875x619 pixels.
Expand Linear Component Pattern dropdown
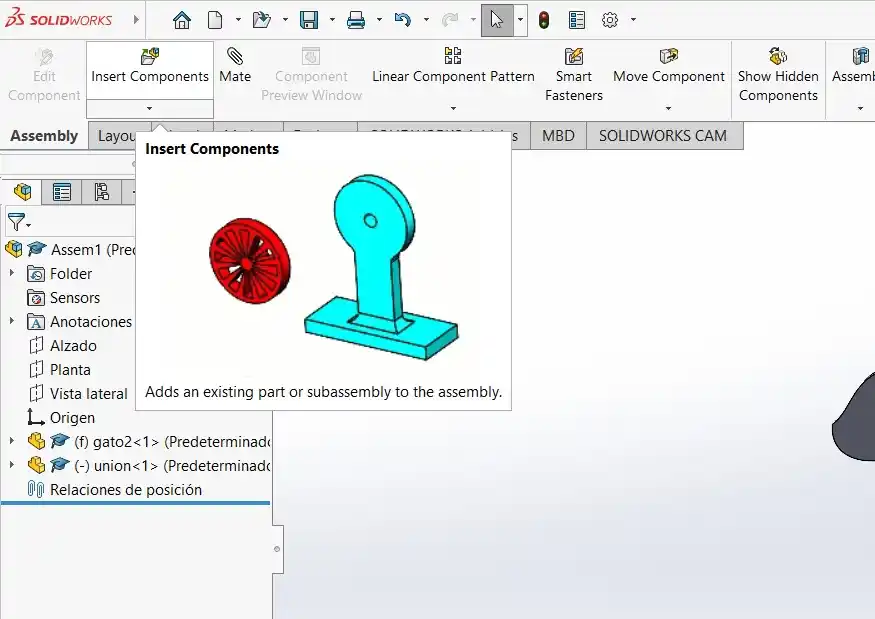[x=453, y=108]
